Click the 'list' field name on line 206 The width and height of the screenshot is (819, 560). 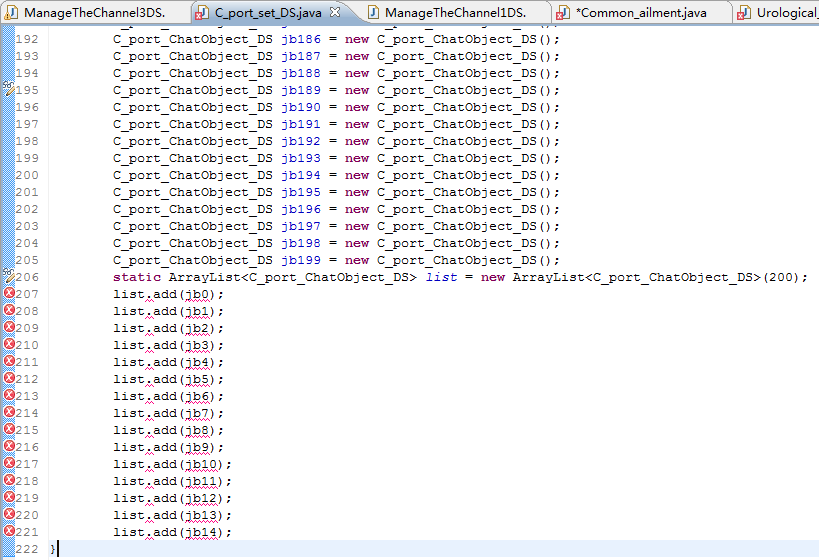coord(441,277)
